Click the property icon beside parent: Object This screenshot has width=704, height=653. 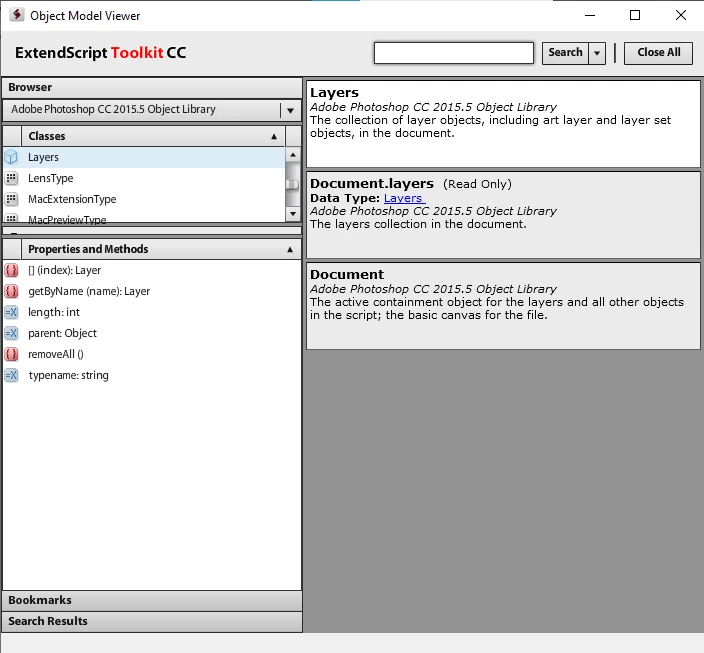(11, 333)
